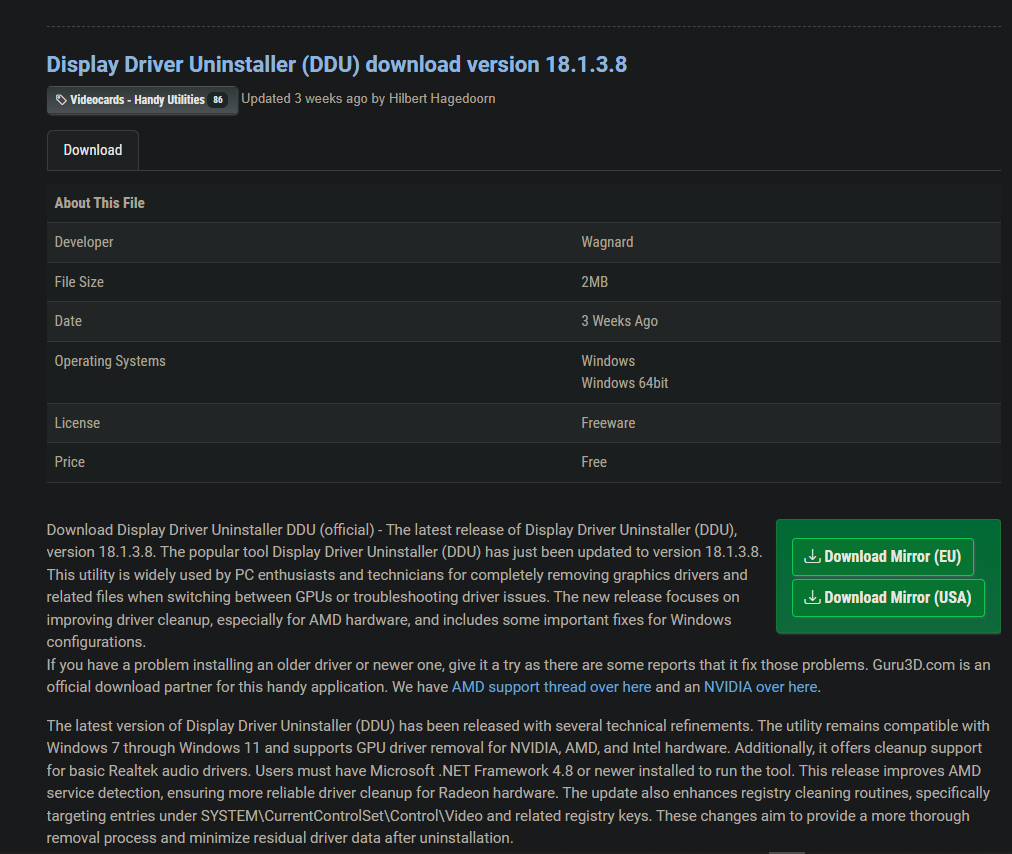The image size is (1012, 854).
Task: Click the License row label
Action: click(x=77, y=423)
